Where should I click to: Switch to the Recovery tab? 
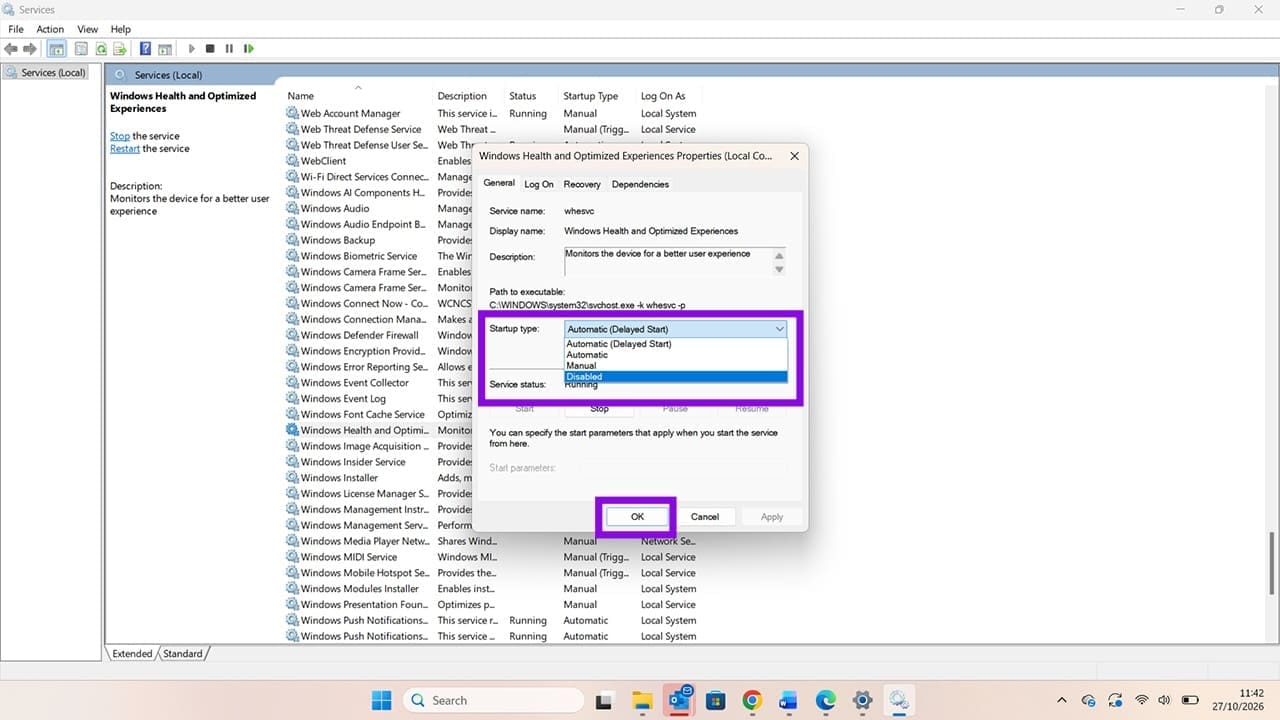[582, 184]
